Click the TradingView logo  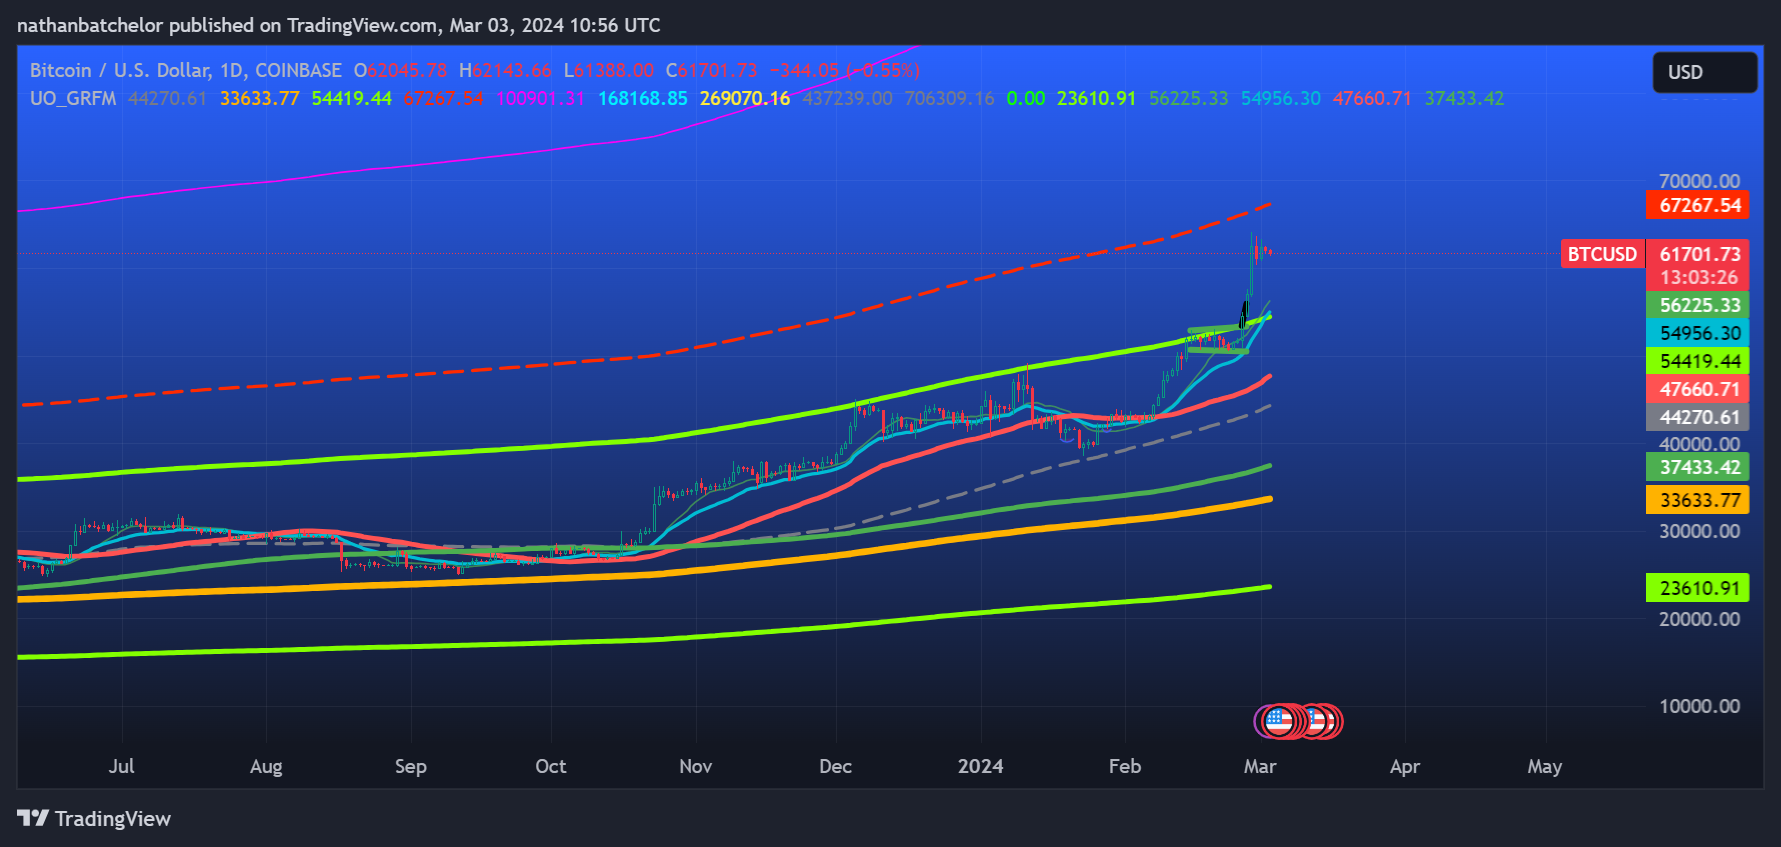[x=94, y=819]
